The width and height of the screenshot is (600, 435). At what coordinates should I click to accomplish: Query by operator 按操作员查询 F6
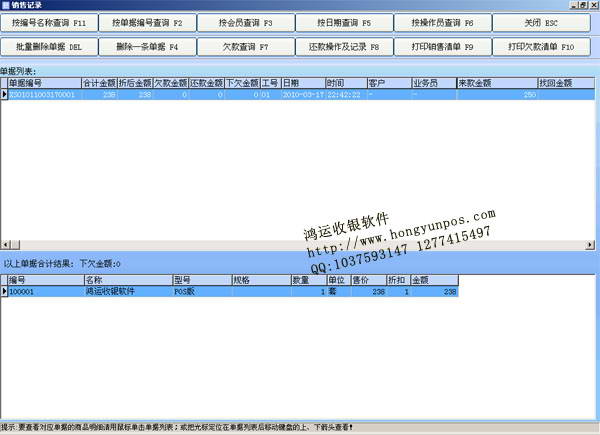(443, 23)
